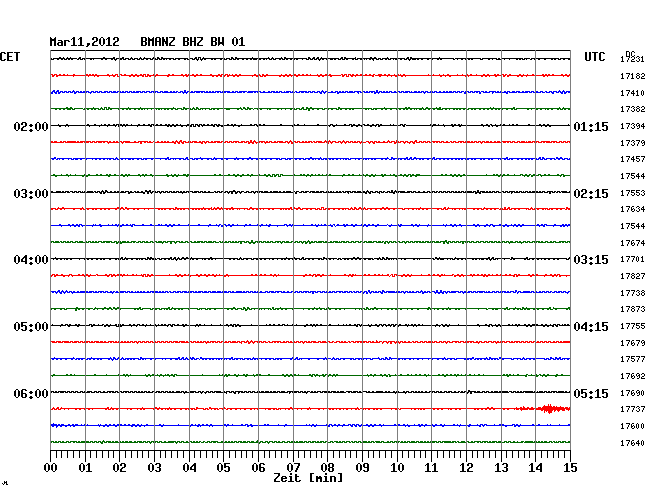Select the 05:00 CET time label
This screenshot has width=650, height=494.
(x=31, y=327)
